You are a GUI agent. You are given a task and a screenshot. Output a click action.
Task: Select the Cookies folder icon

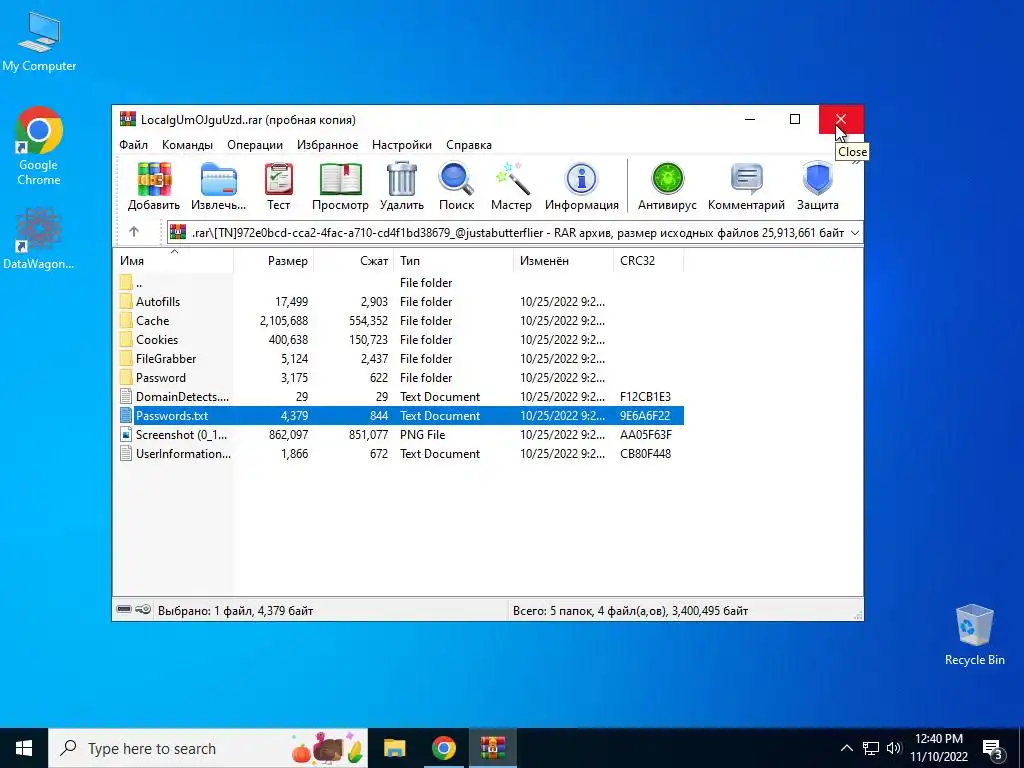click(x=126, y=340)
